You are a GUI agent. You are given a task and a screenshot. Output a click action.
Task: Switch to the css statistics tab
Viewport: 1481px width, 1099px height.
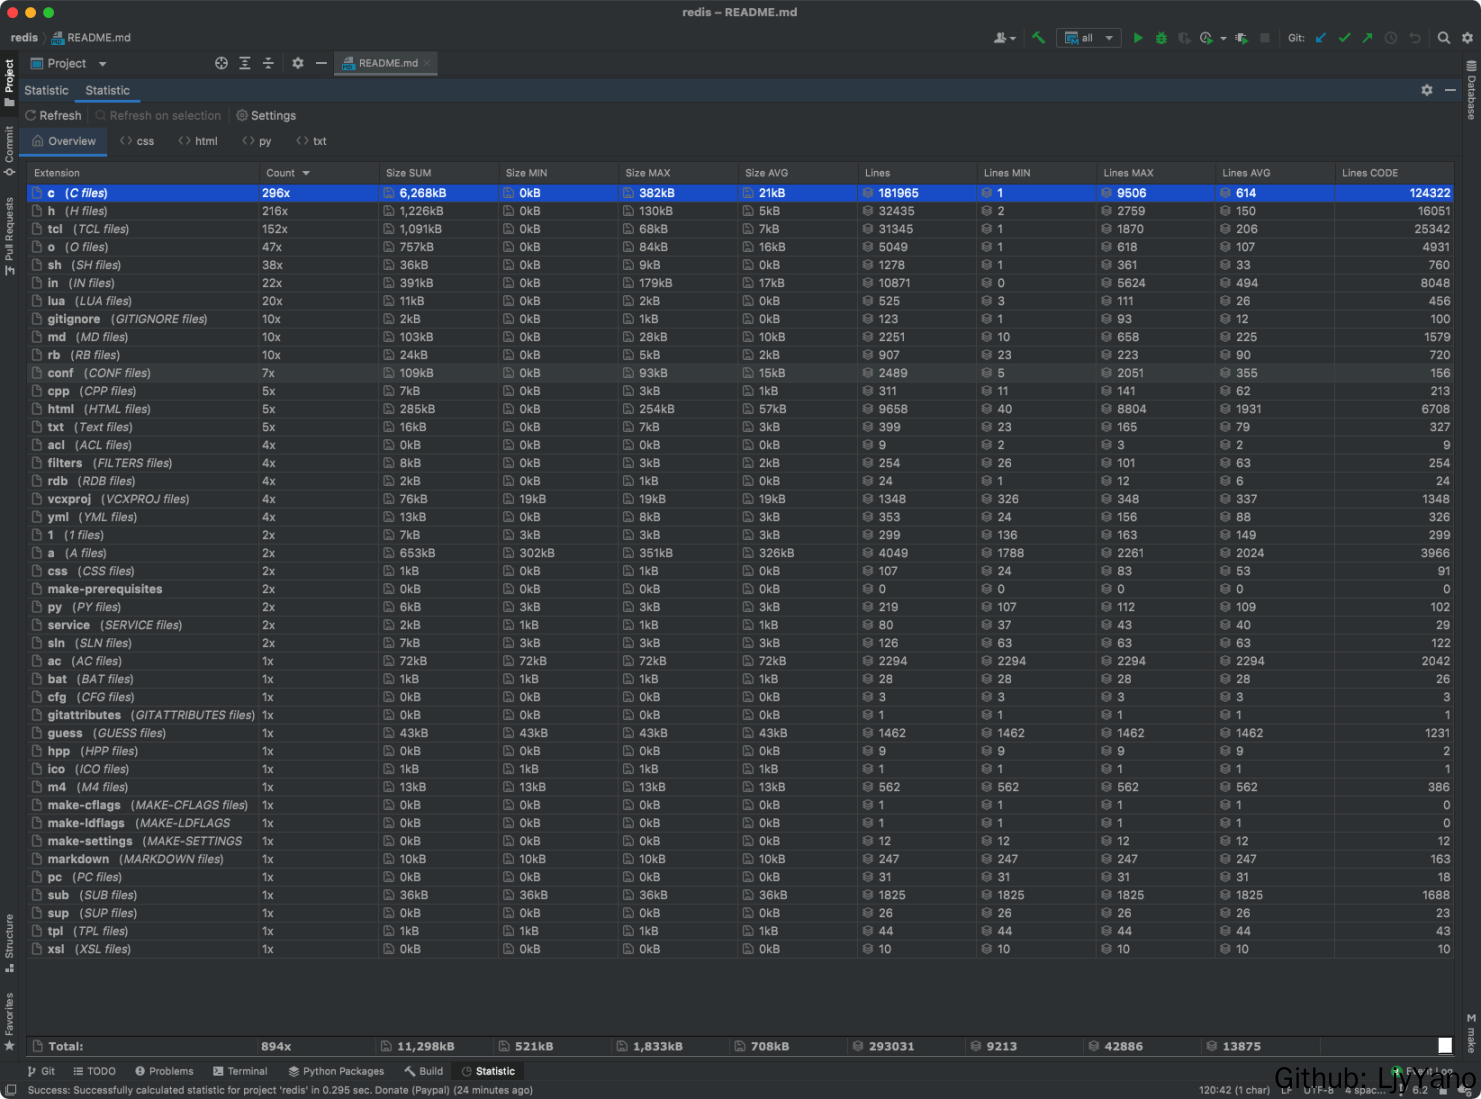137,141
